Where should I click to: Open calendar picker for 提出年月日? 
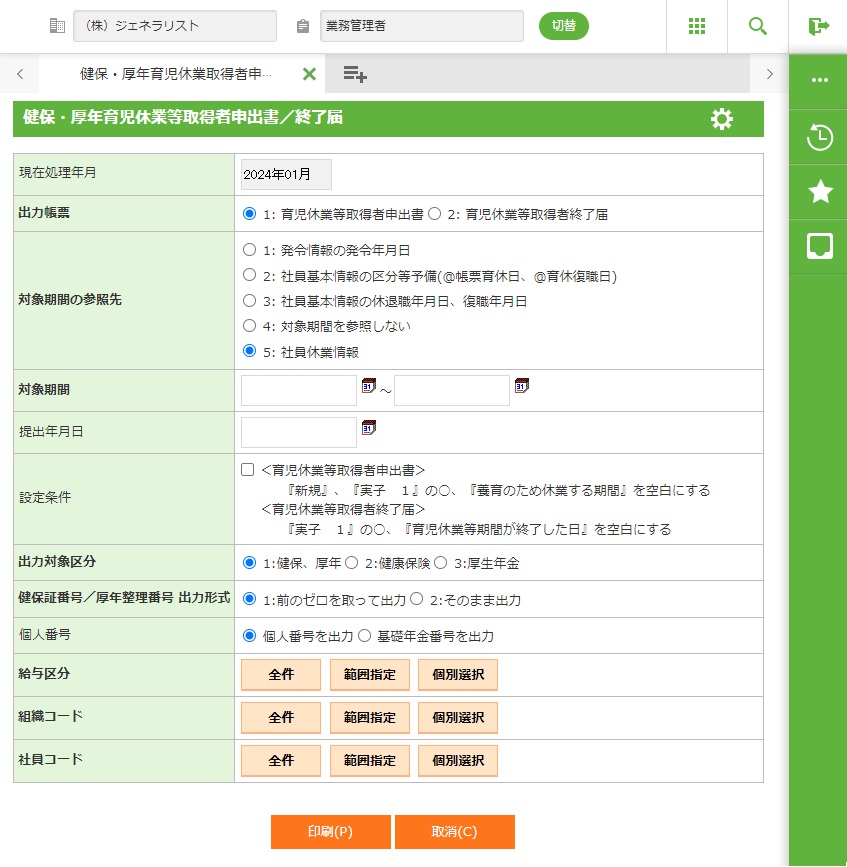369,427
